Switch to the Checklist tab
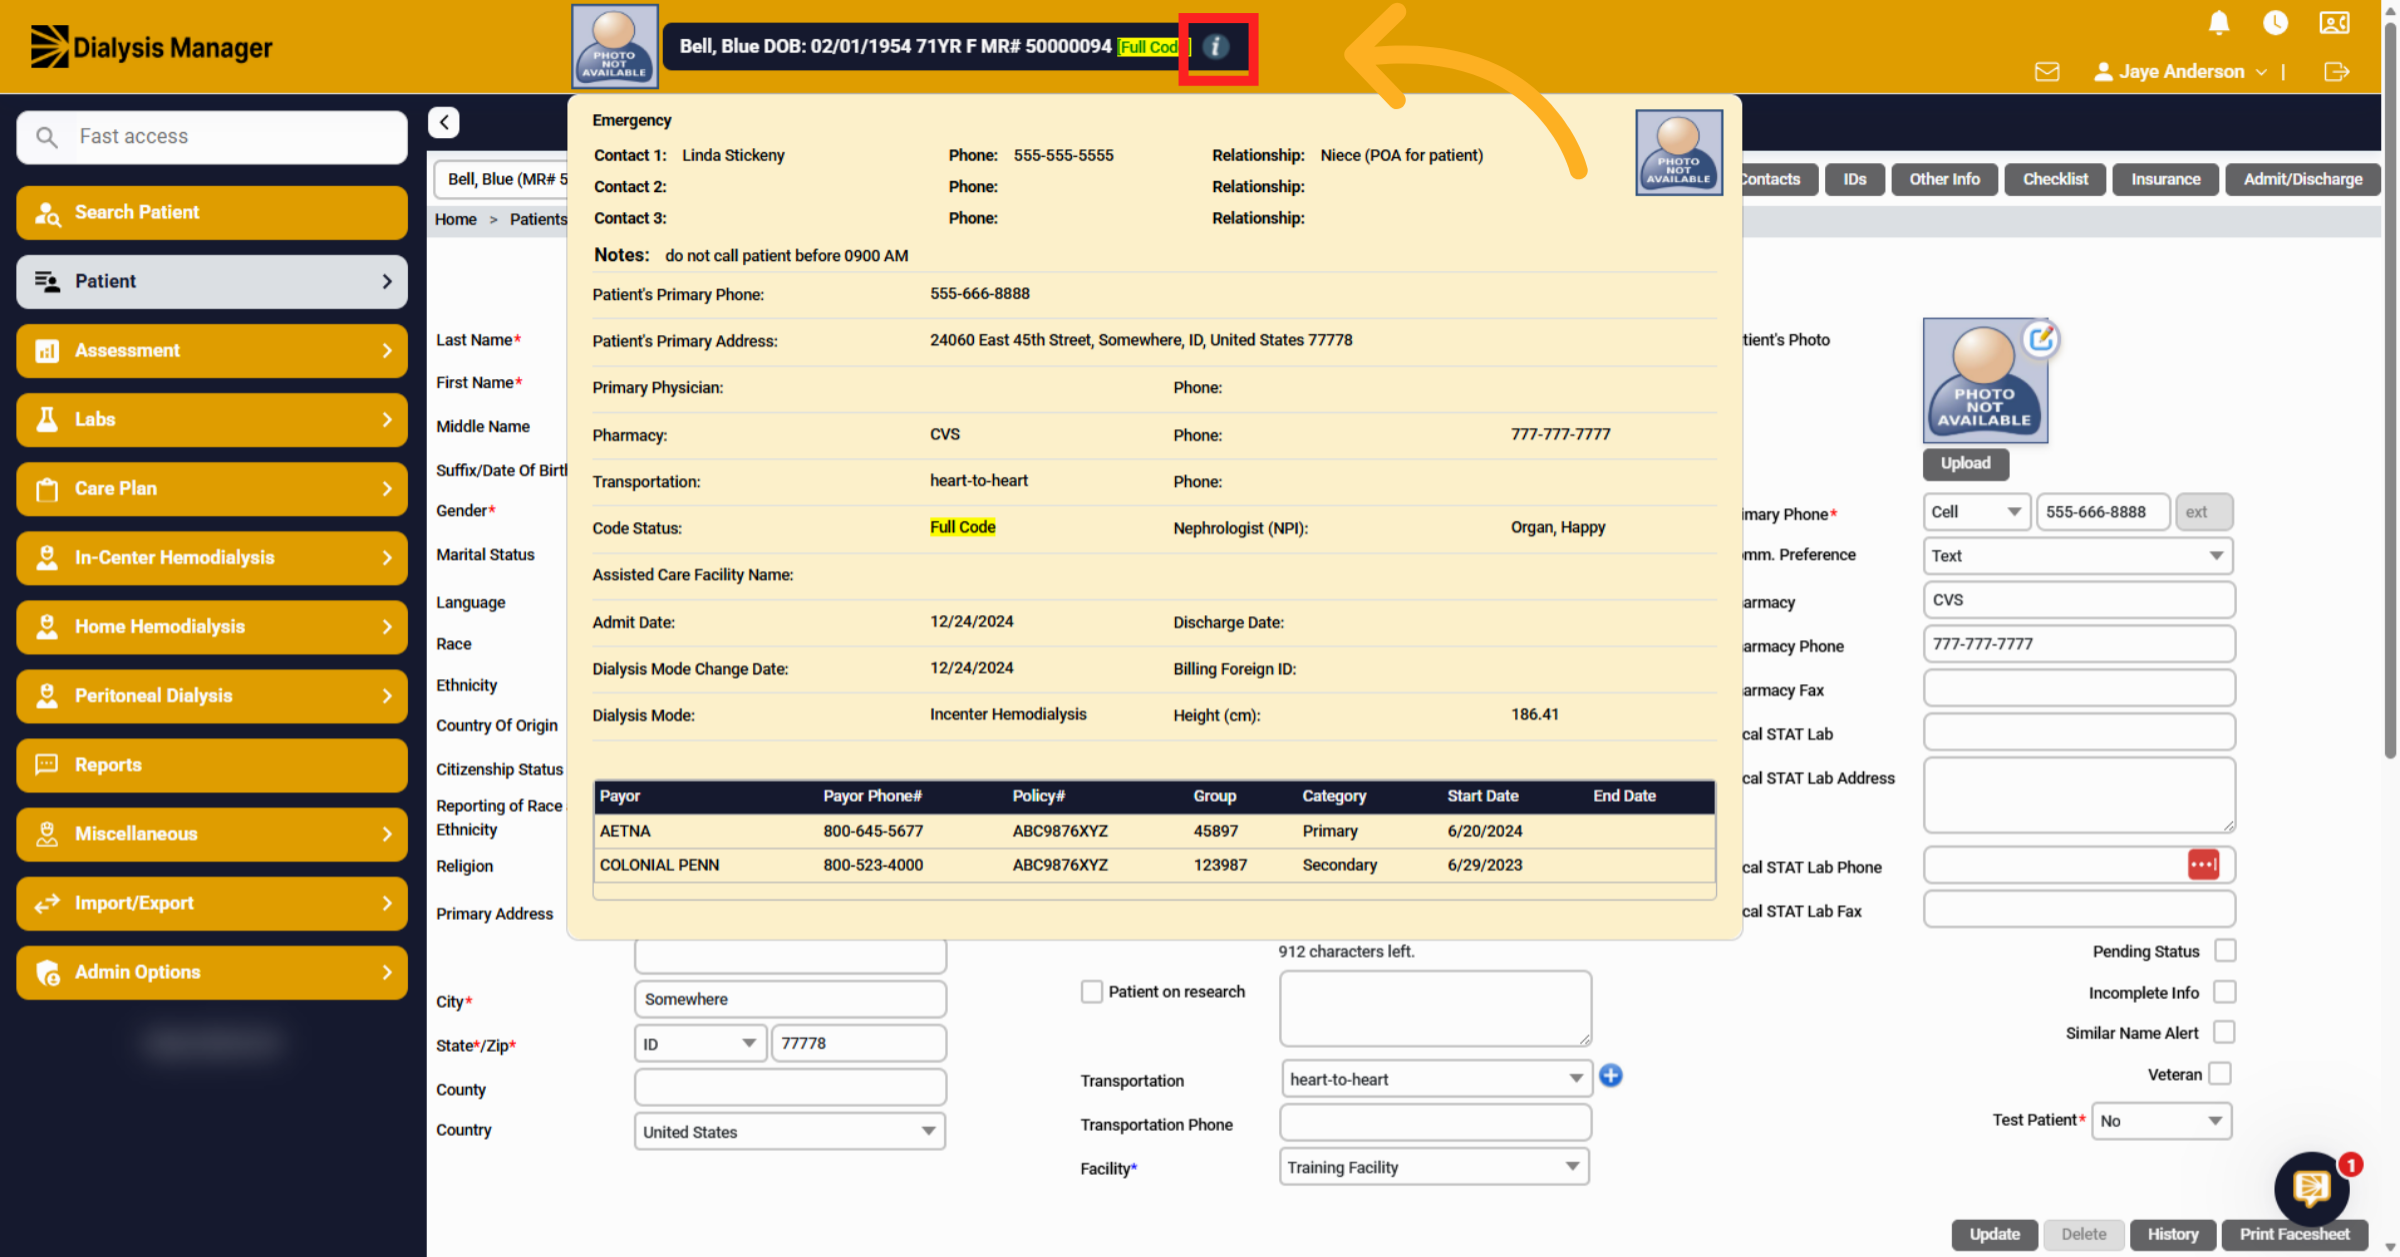Image resolution: width=2400 pixels, height=1257 pixels. [x=2055, y=180]
